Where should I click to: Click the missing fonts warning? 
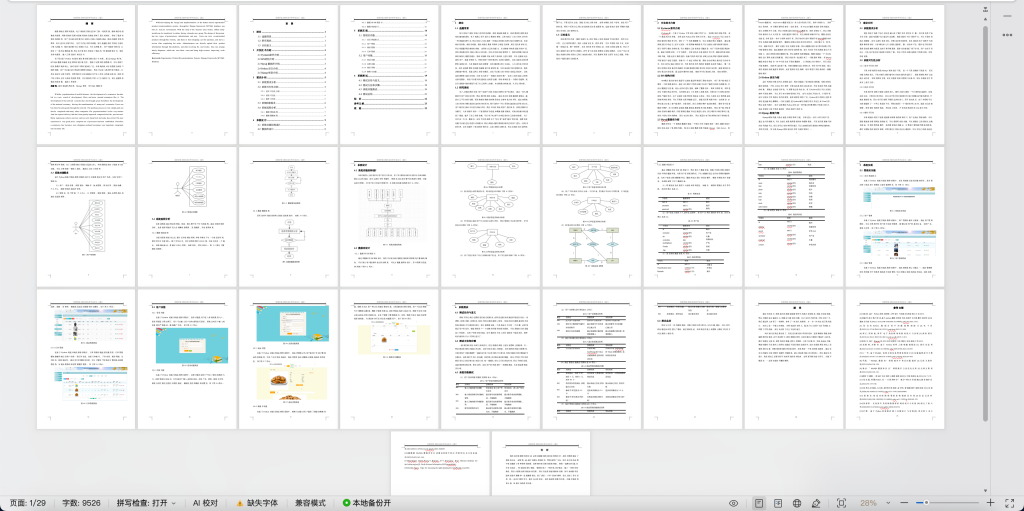tap(257, 503)
